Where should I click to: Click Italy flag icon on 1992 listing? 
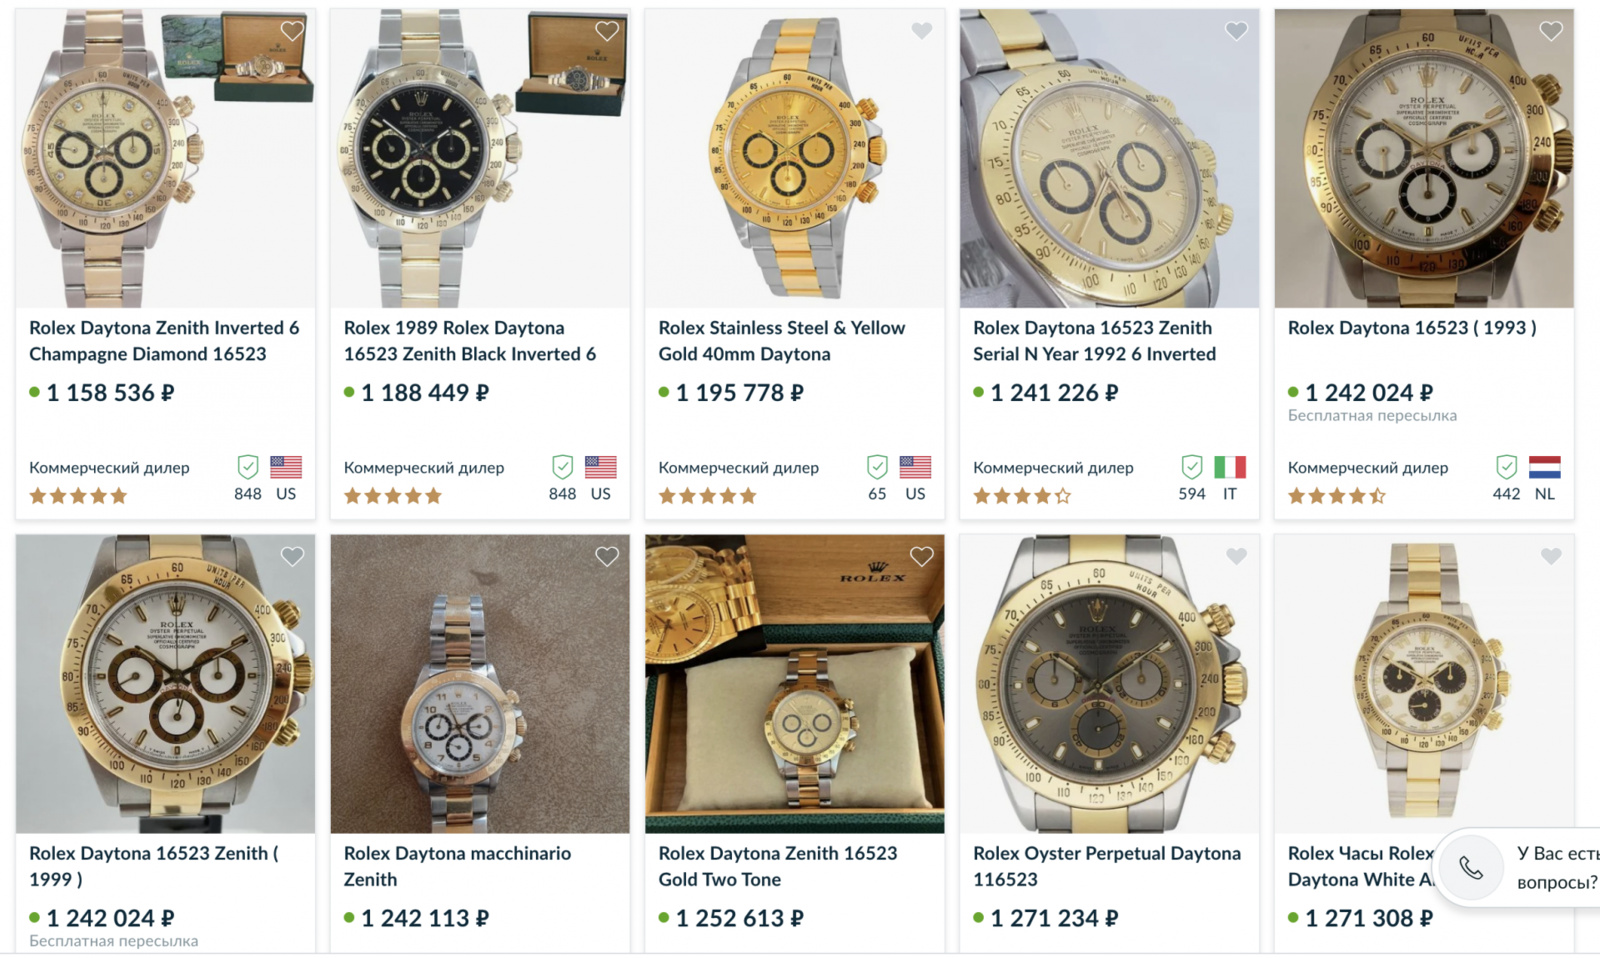[1230, 467]
